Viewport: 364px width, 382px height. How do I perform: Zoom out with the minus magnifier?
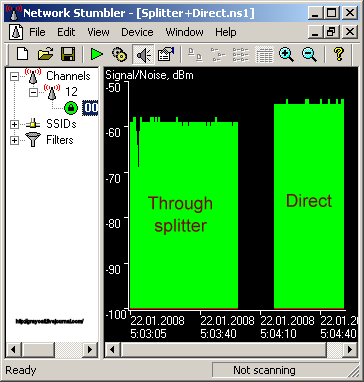pos(309,54)
